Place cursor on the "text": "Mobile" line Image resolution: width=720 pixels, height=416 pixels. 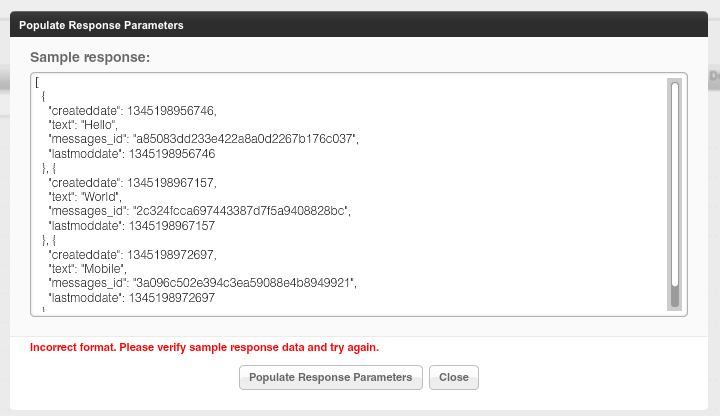(x=86, y=269)
